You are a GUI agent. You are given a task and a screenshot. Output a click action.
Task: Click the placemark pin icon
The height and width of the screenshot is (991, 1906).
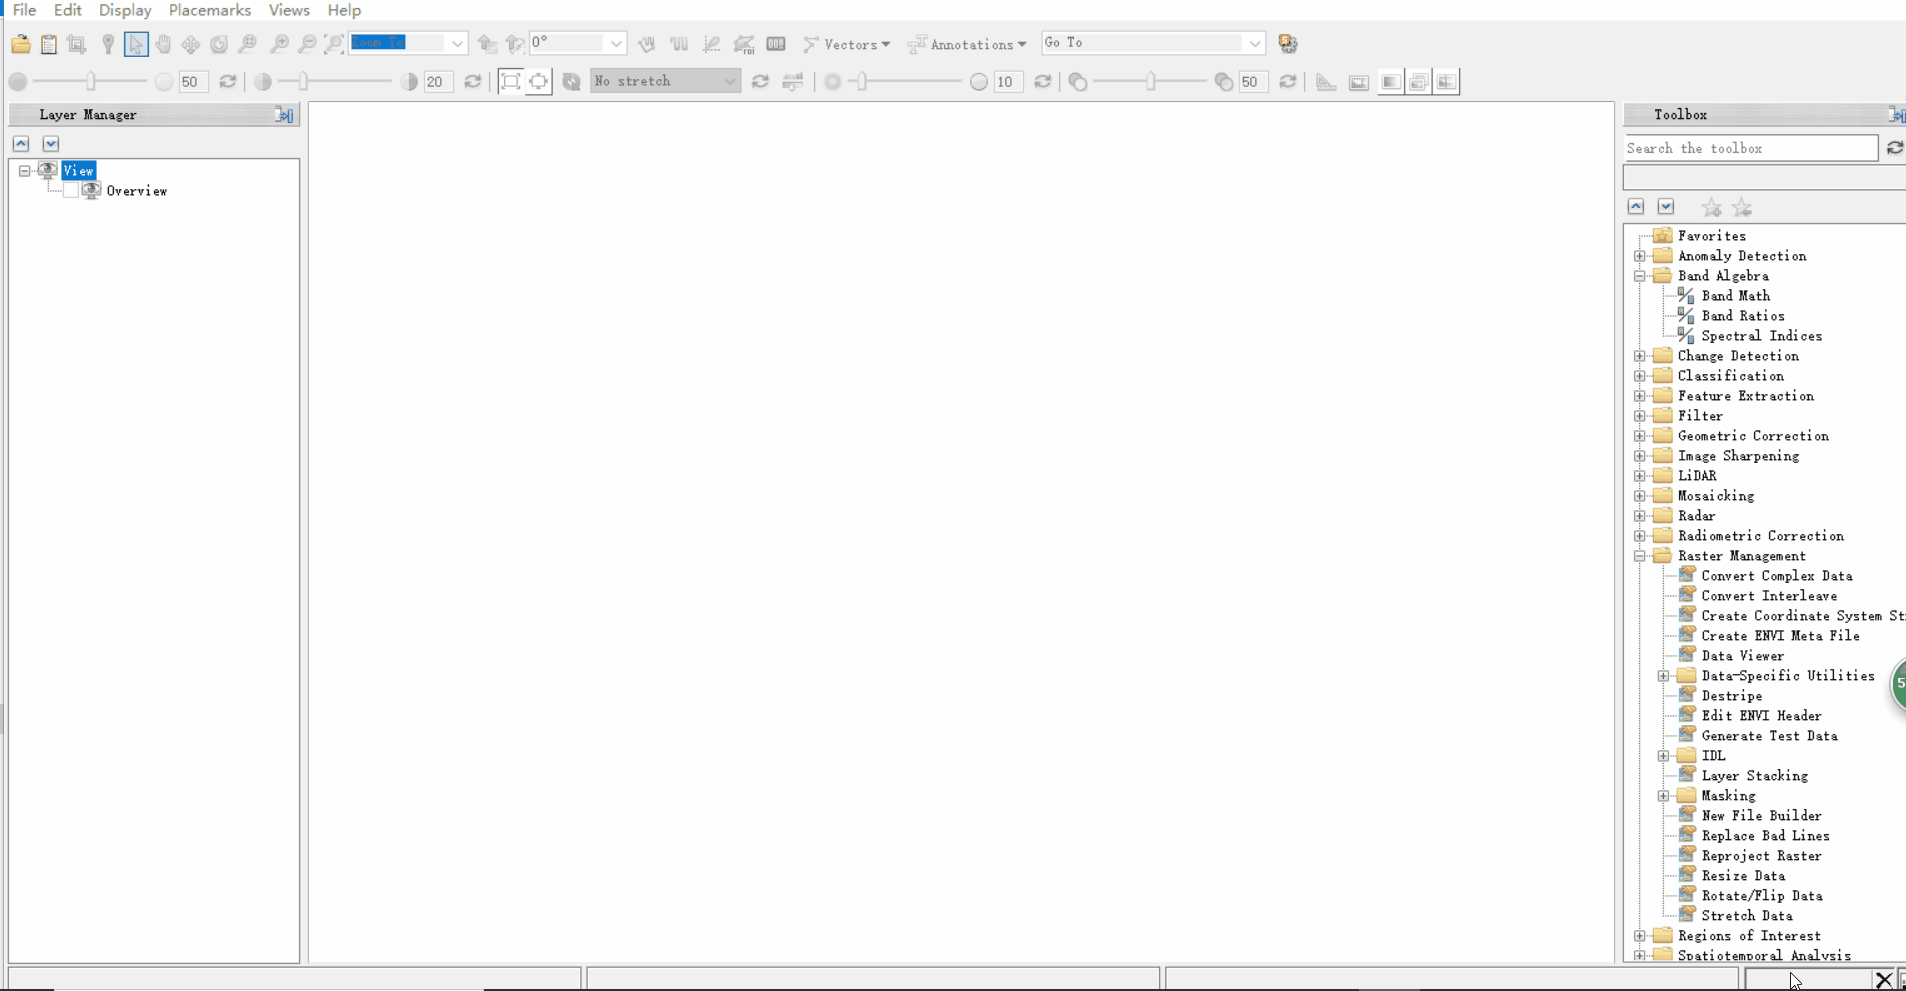108,44
